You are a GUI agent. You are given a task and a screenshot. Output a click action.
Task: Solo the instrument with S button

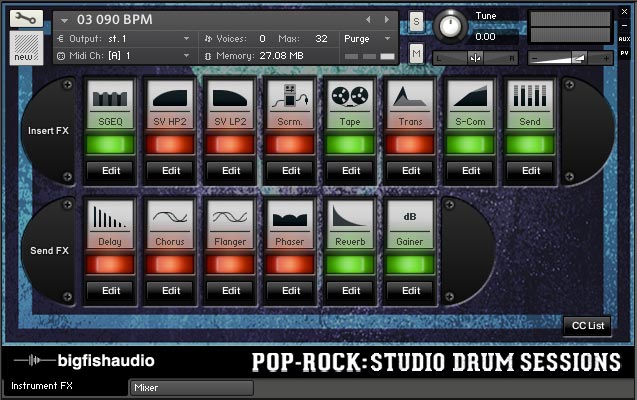pos(416,21)
